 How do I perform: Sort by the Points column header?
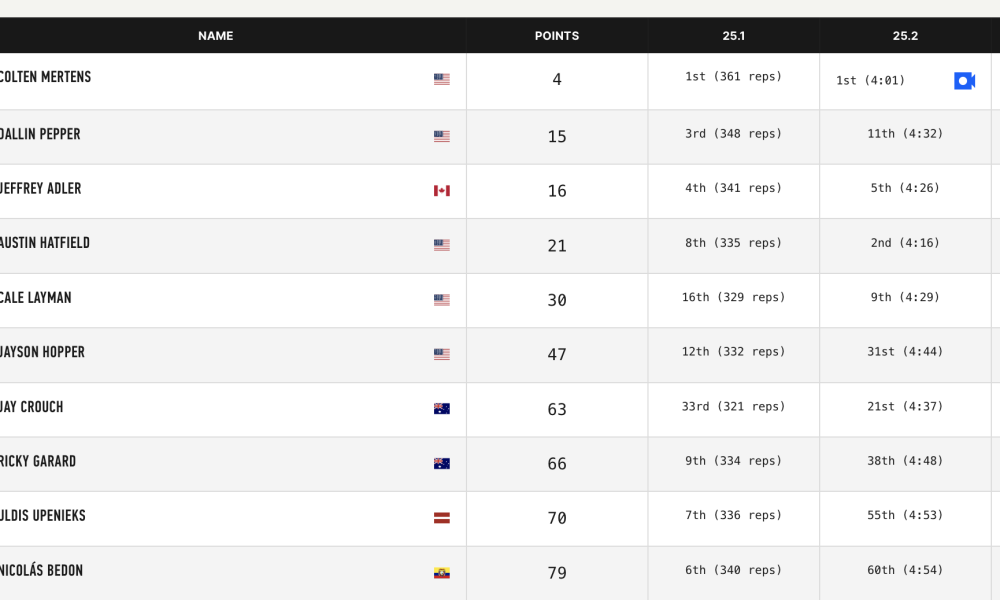557,36
